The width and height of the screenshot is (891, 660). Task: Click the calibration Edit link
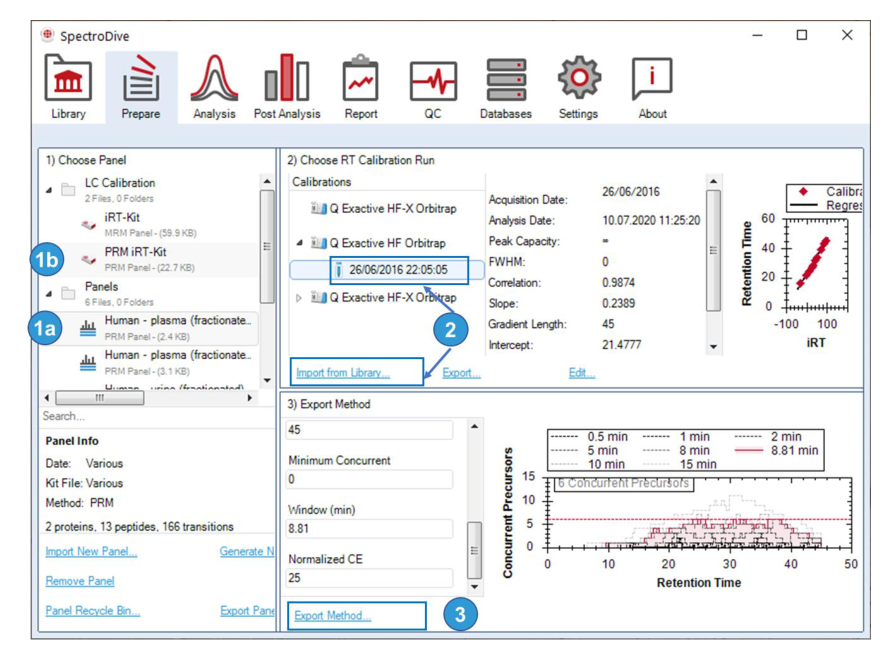click(x=582, y=372)
